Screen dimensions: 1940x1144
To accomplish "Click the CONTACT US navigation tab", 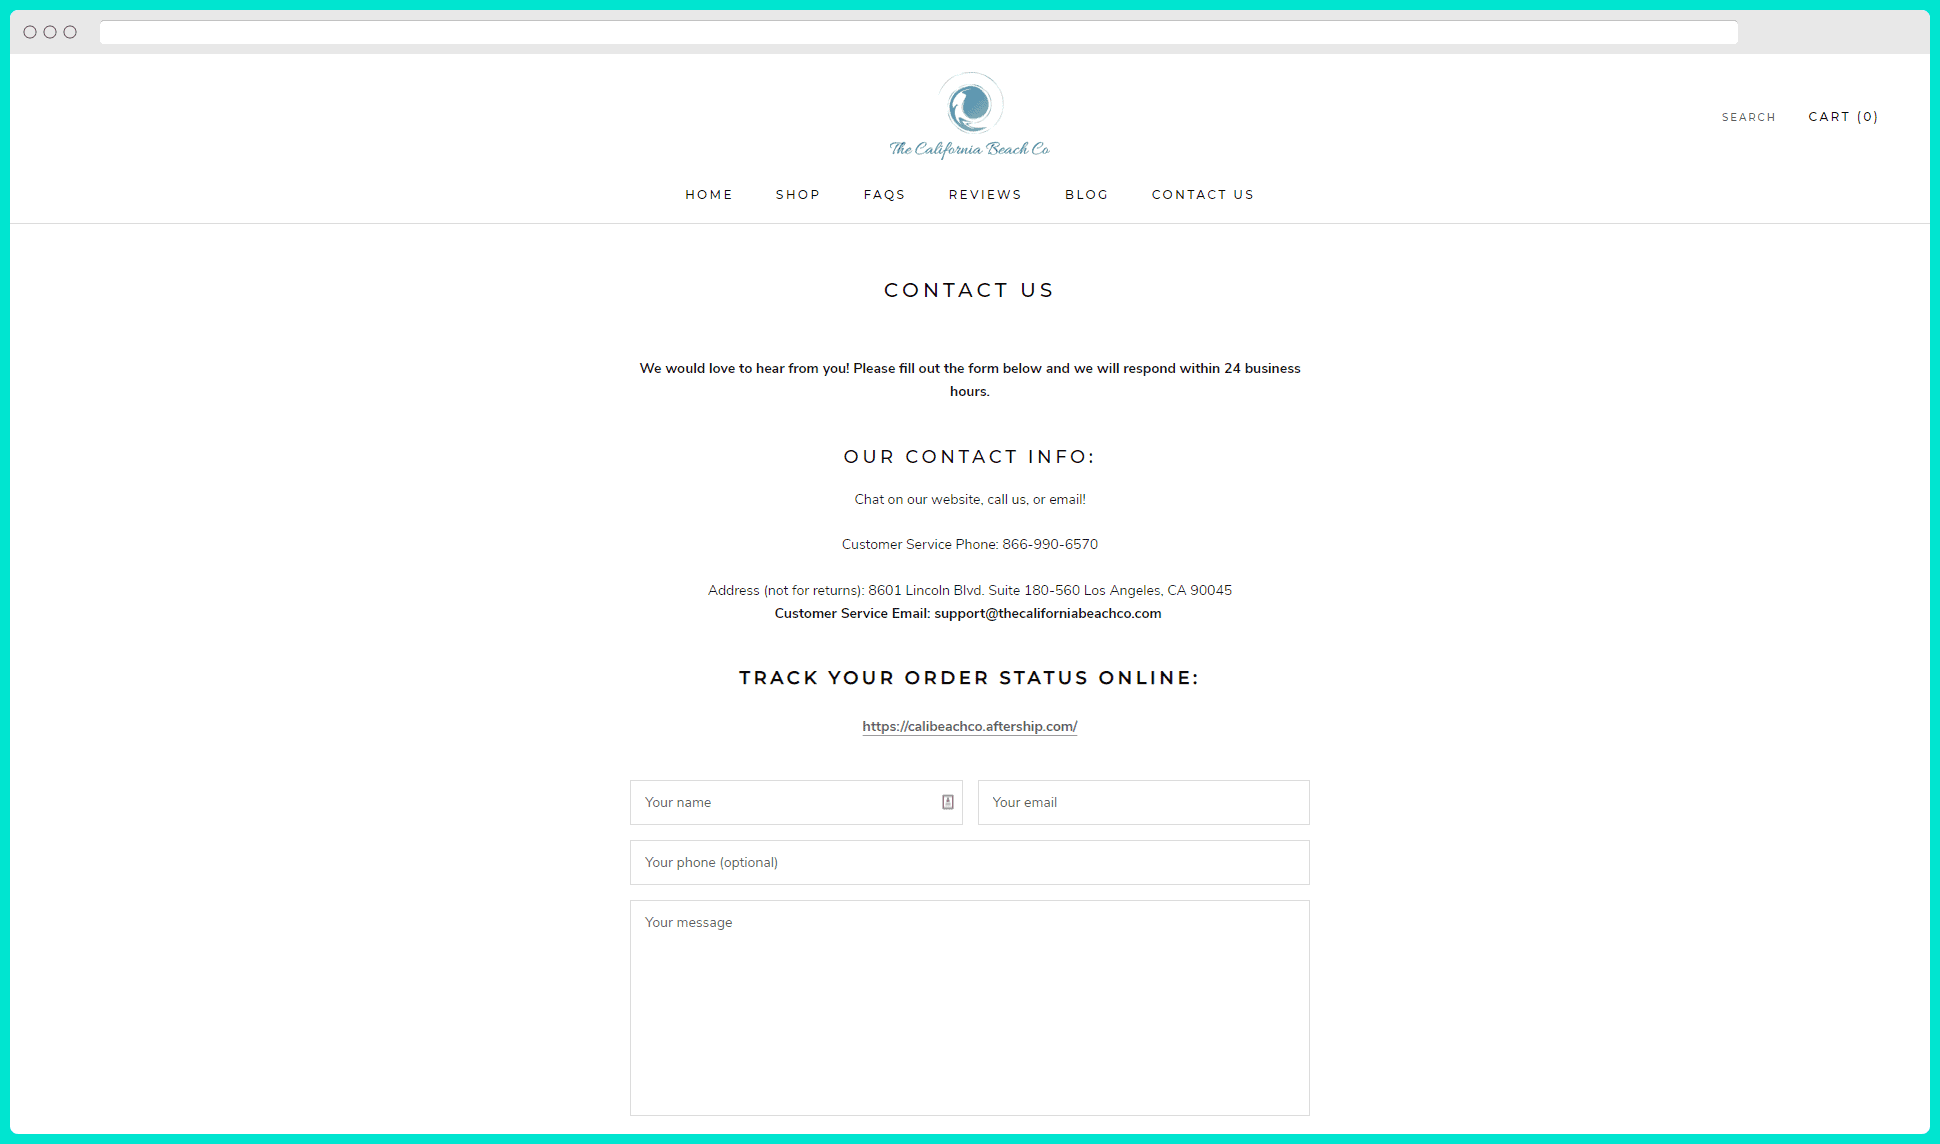I will (x=1203, y=193).
